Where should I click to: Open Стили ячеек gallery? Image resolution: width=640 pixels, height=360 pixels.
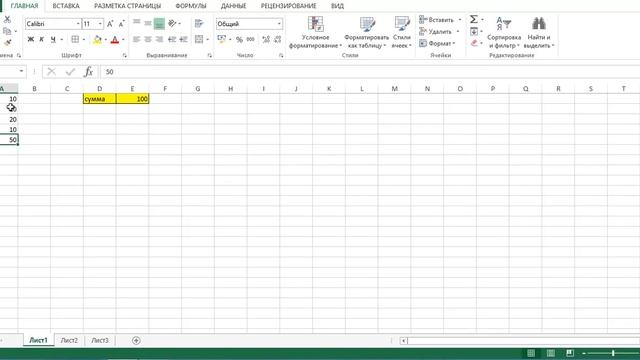tap(402, 33)
